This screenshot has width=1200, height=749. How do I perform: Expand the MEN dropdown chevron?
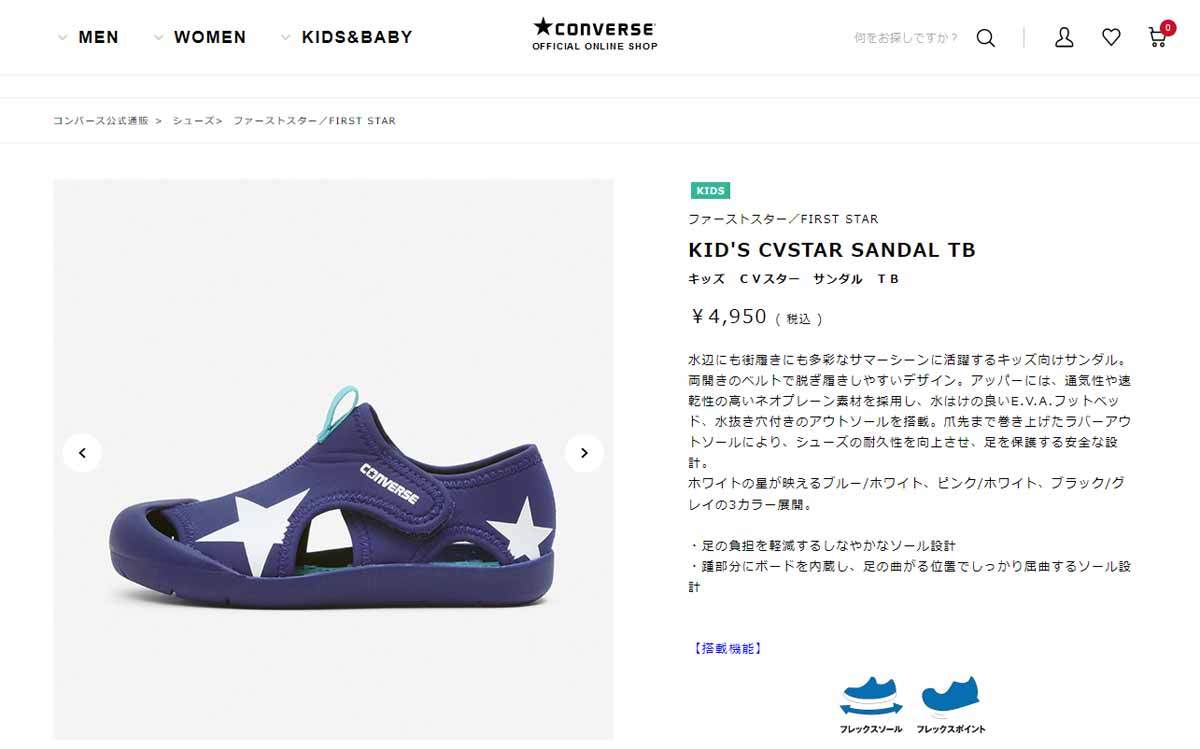[62, 38]
